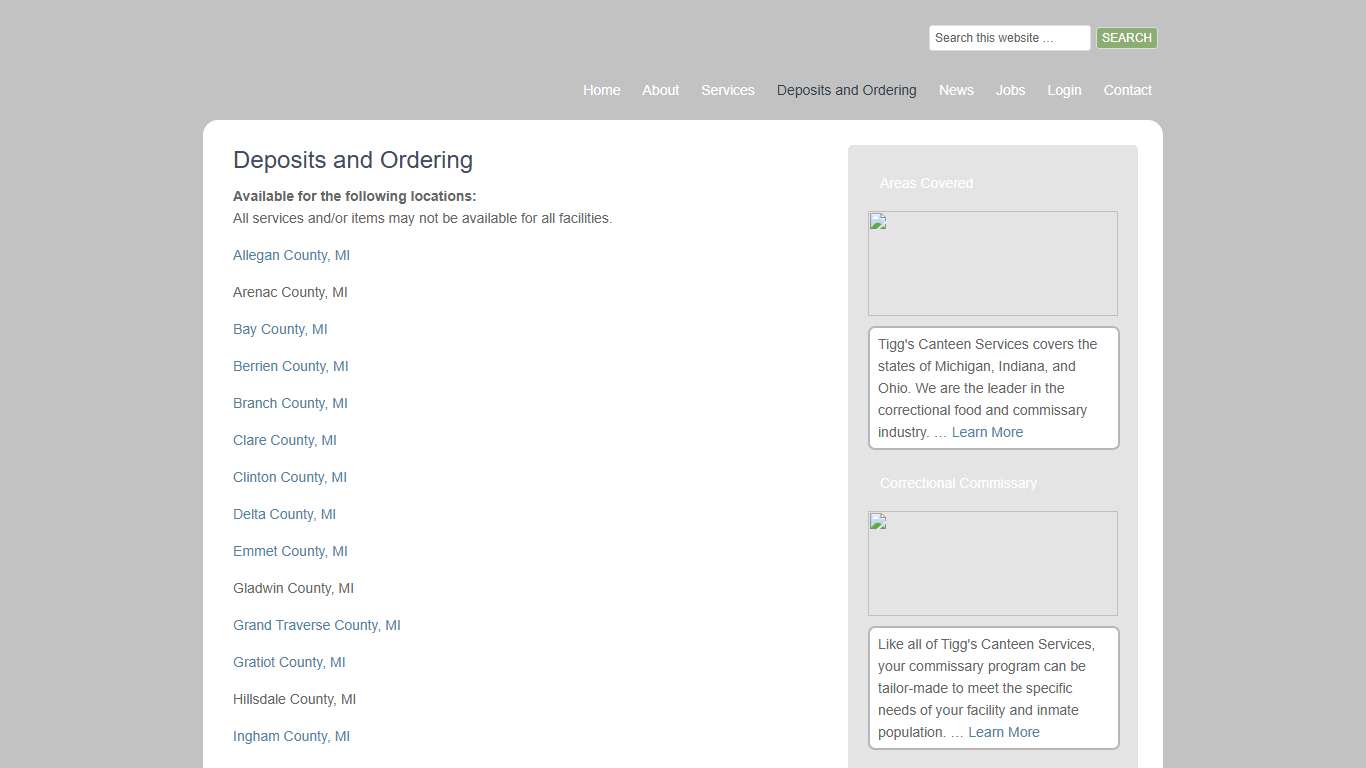Click the Correctional Commissary image thumbnail
Viewport: 1366px width, 768px height.
click(x=992, y=563)
